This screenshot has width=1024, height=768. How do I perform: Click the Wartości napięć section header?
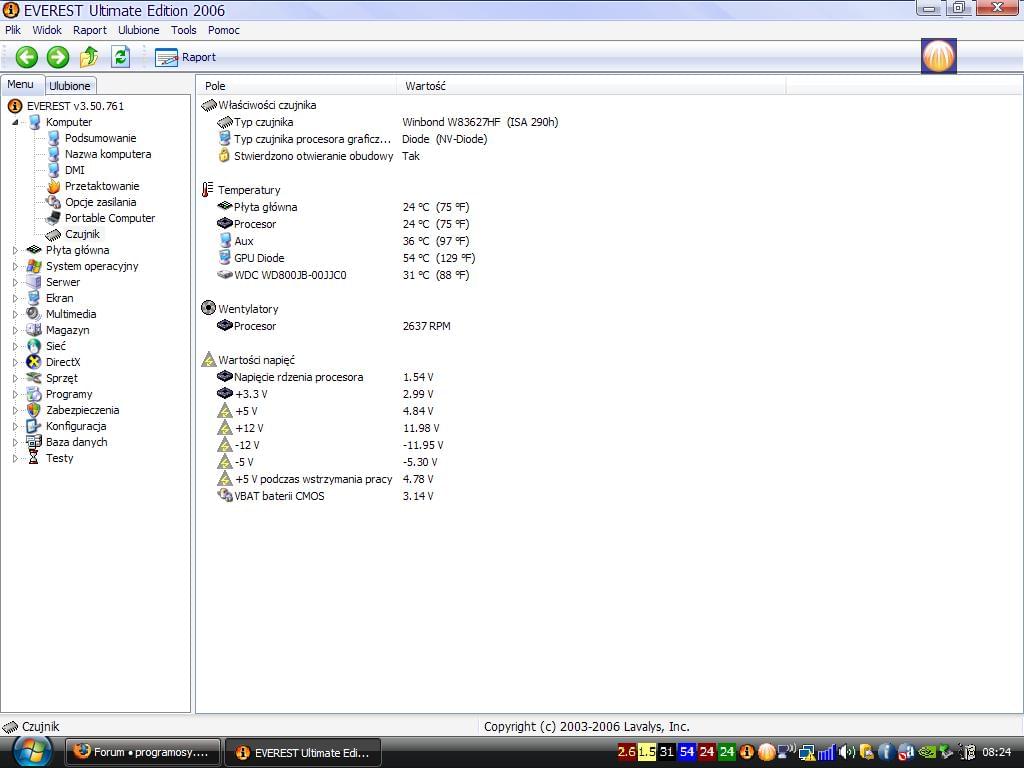pos(256,360)
